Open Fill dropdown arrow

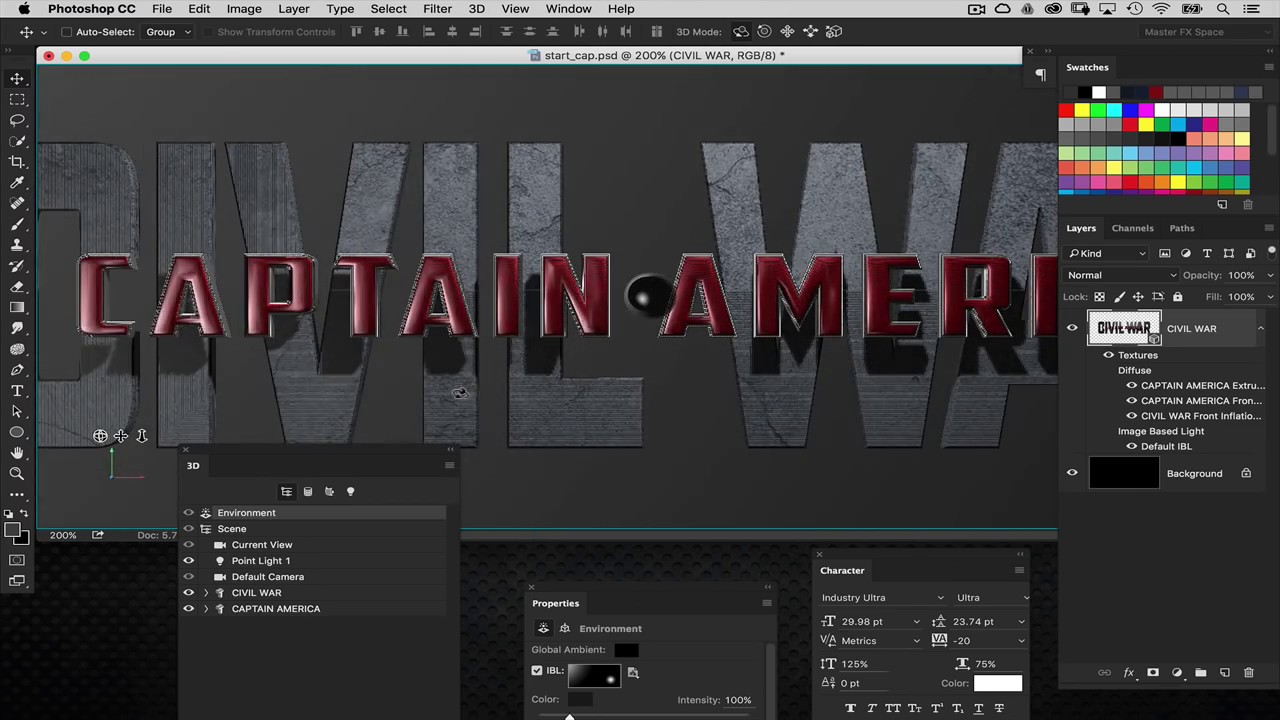(1270, 297)
